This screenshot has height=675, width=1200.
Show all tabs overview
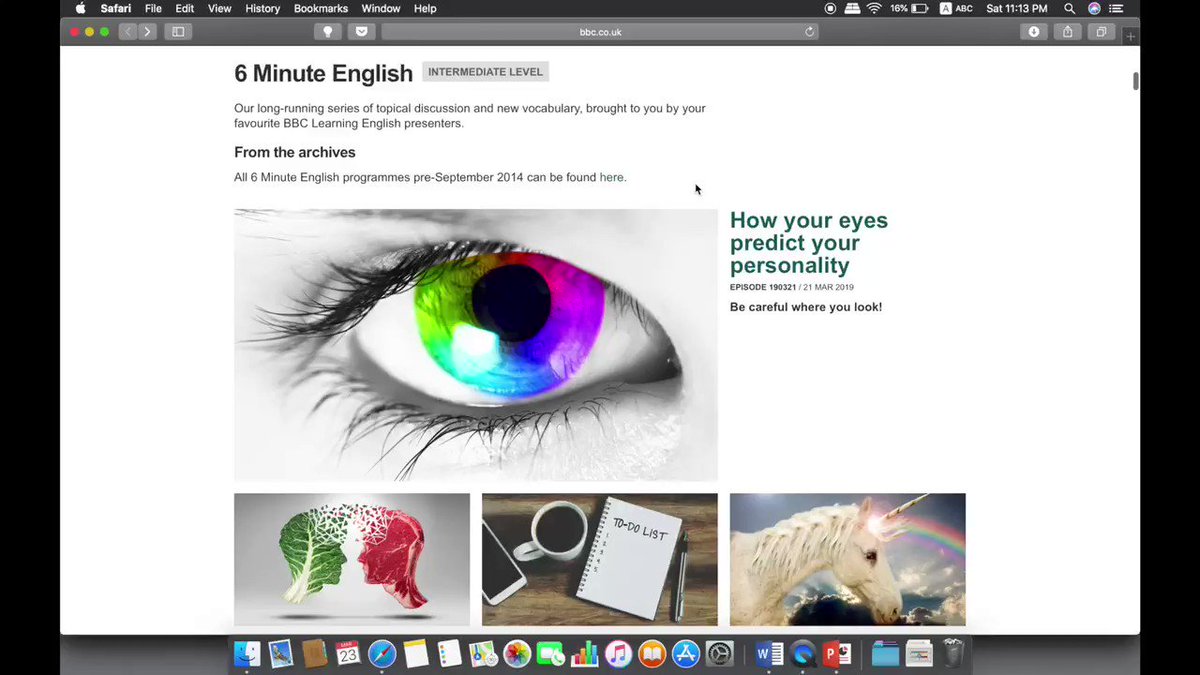(1101, 32)
